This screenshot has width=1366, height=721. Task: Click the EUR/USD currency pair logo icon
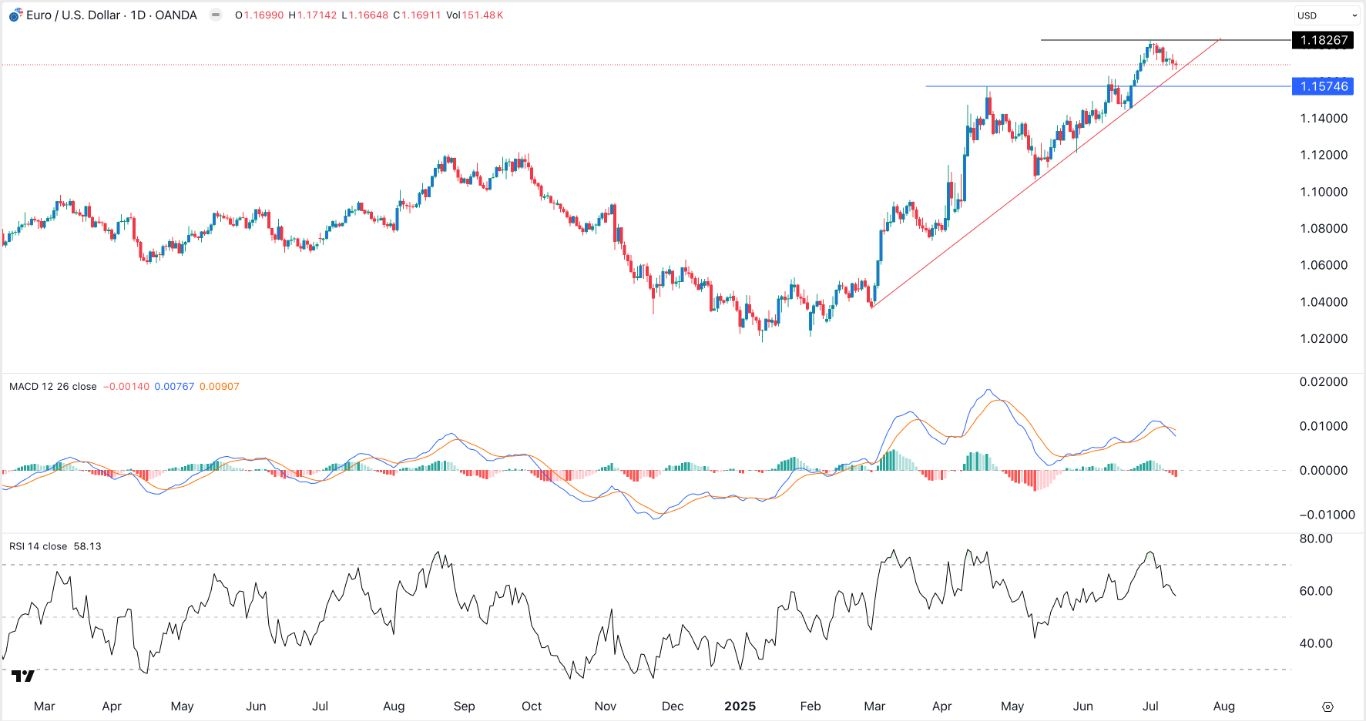click(x=15, y=15)
